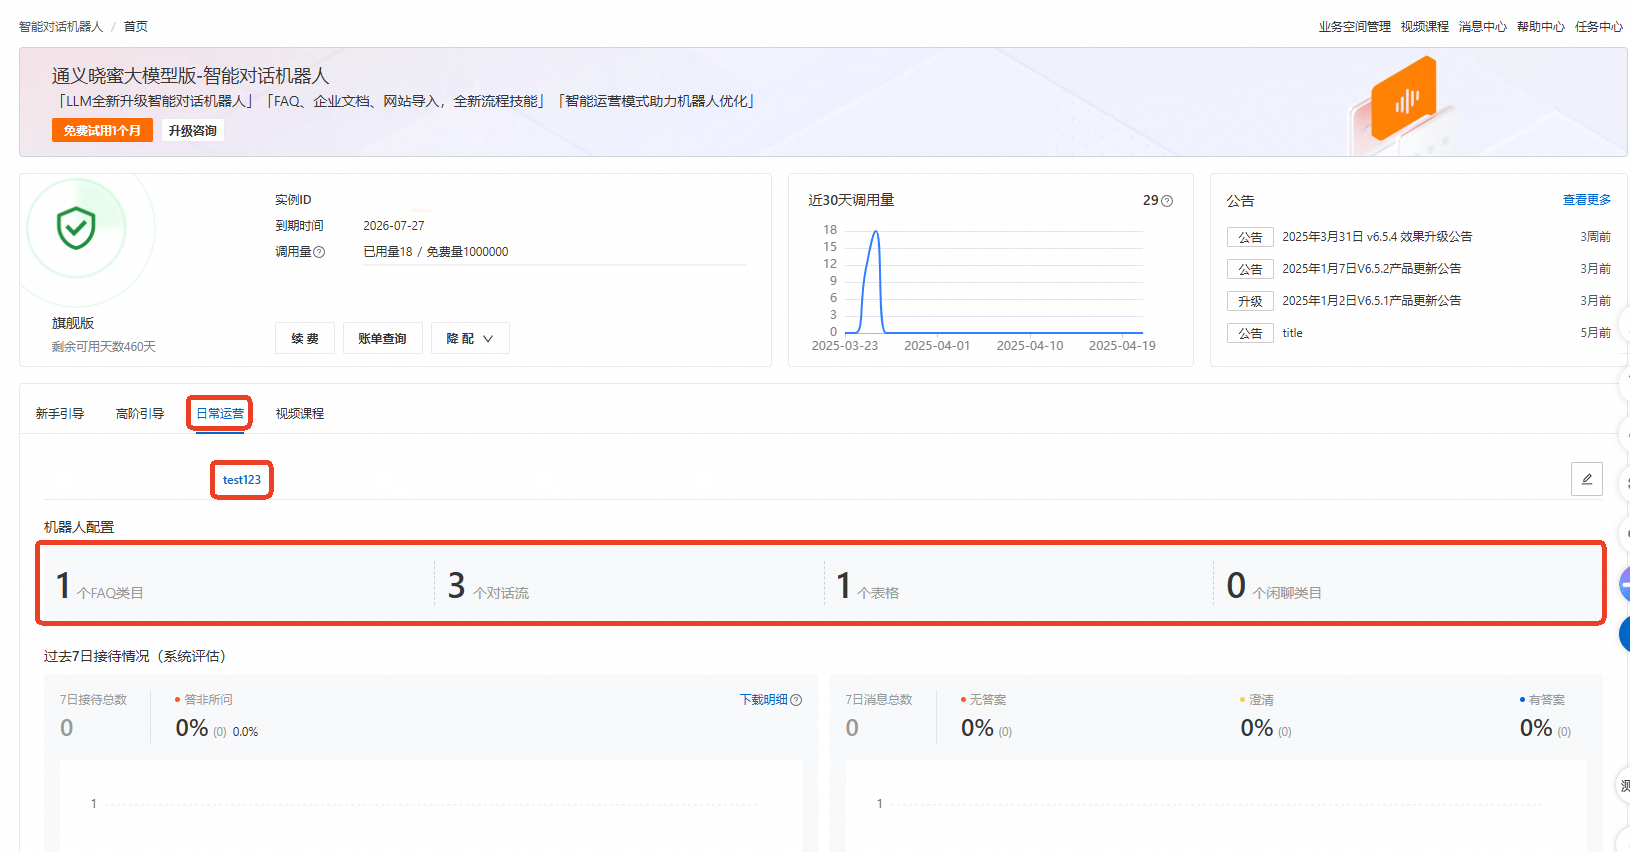Click the 7日消息总数 value

[852, 728]
